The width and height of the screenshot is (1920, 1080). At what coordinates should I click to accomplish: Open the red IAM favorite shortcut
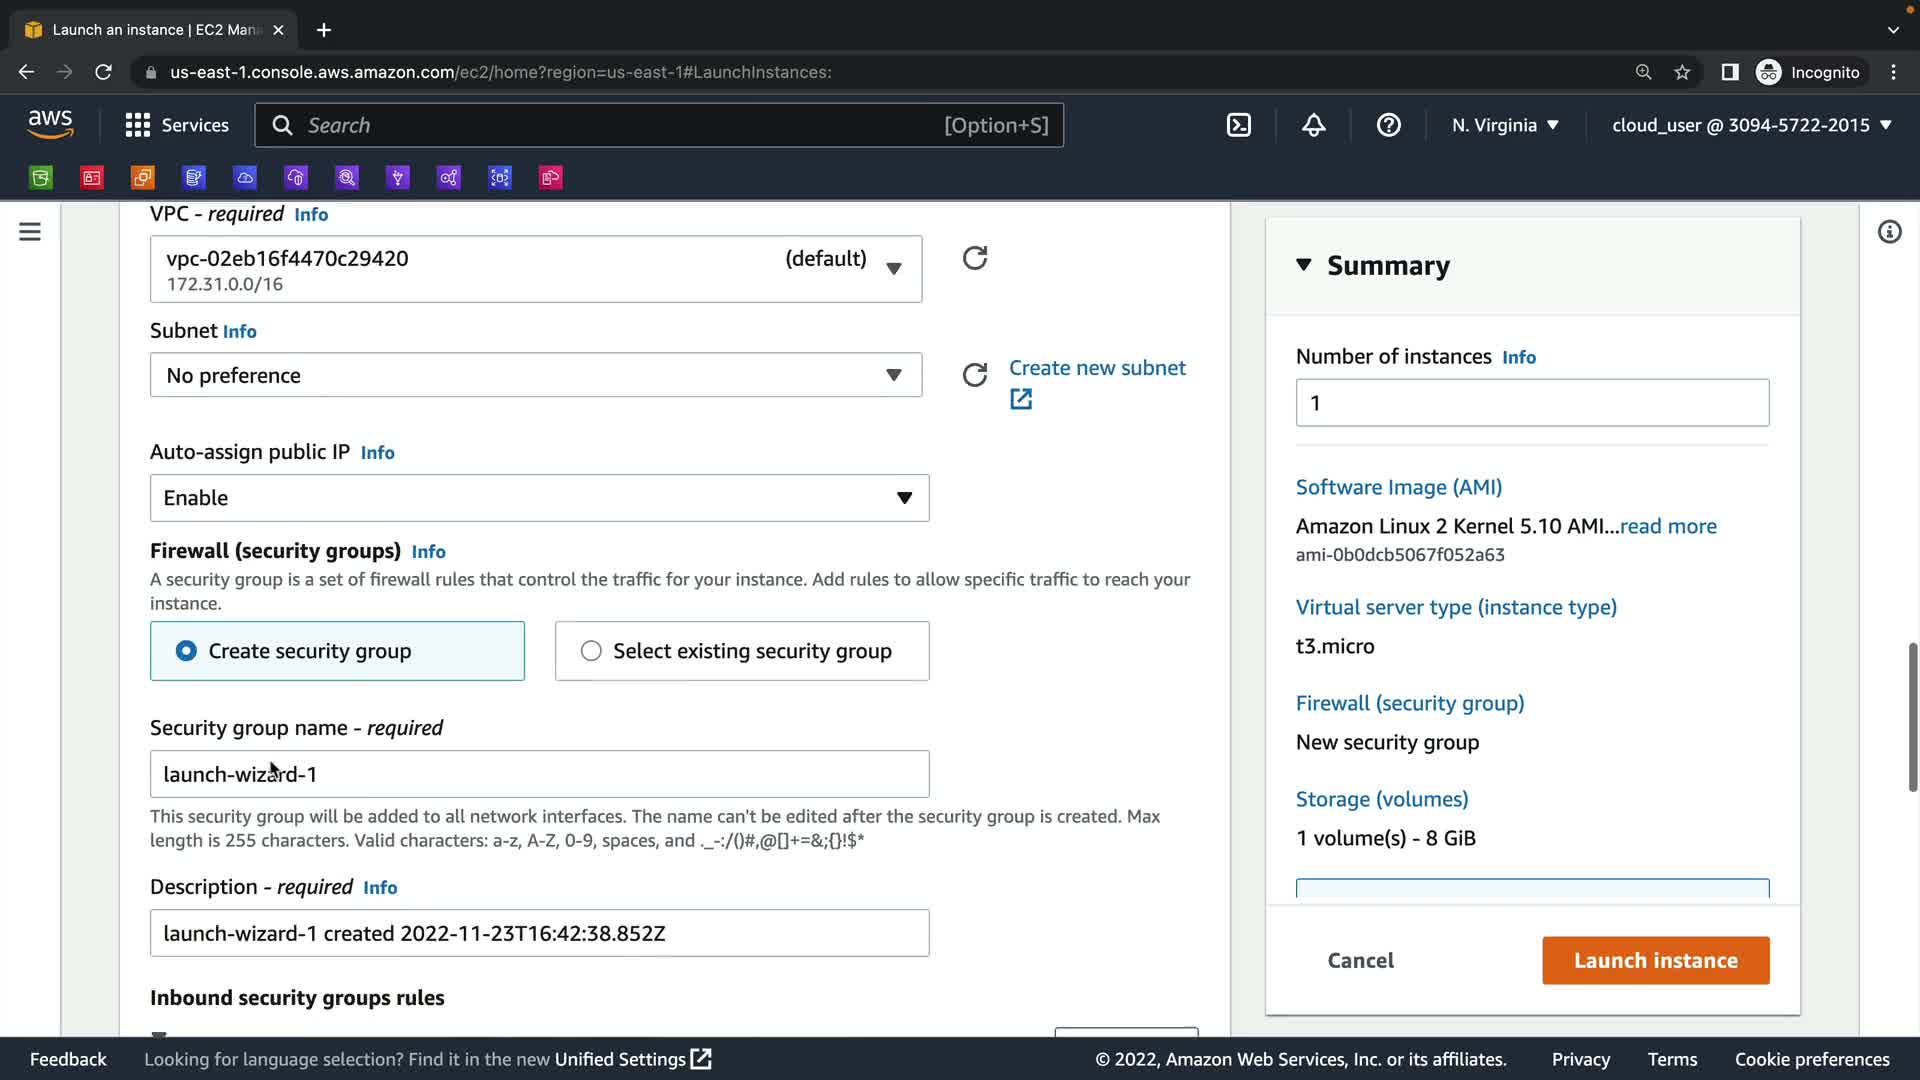tap(92, 178)
